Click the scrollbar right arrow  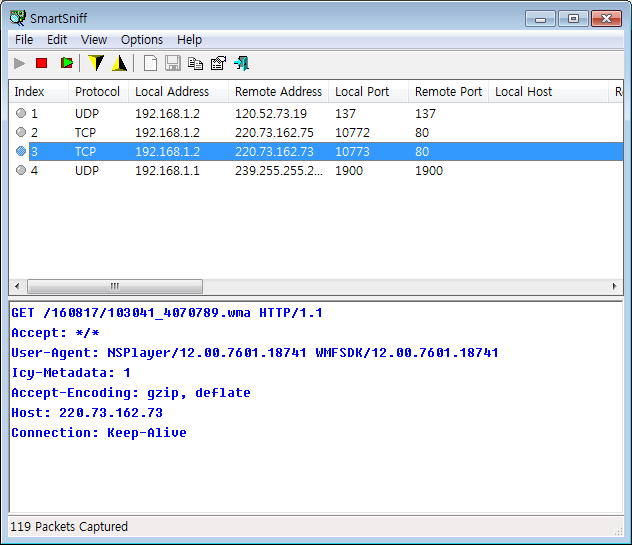pyautogui.click(x=614, y=286)
